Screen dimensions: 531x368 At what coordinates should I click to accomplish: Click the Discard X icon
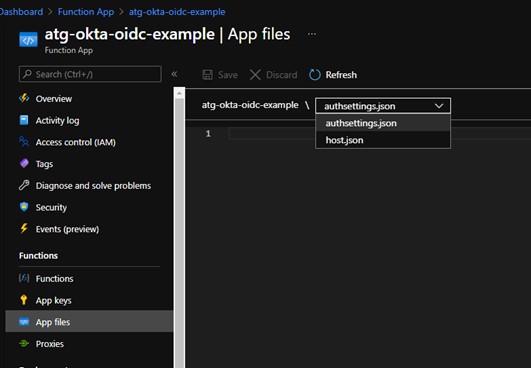tap(255, 75)
